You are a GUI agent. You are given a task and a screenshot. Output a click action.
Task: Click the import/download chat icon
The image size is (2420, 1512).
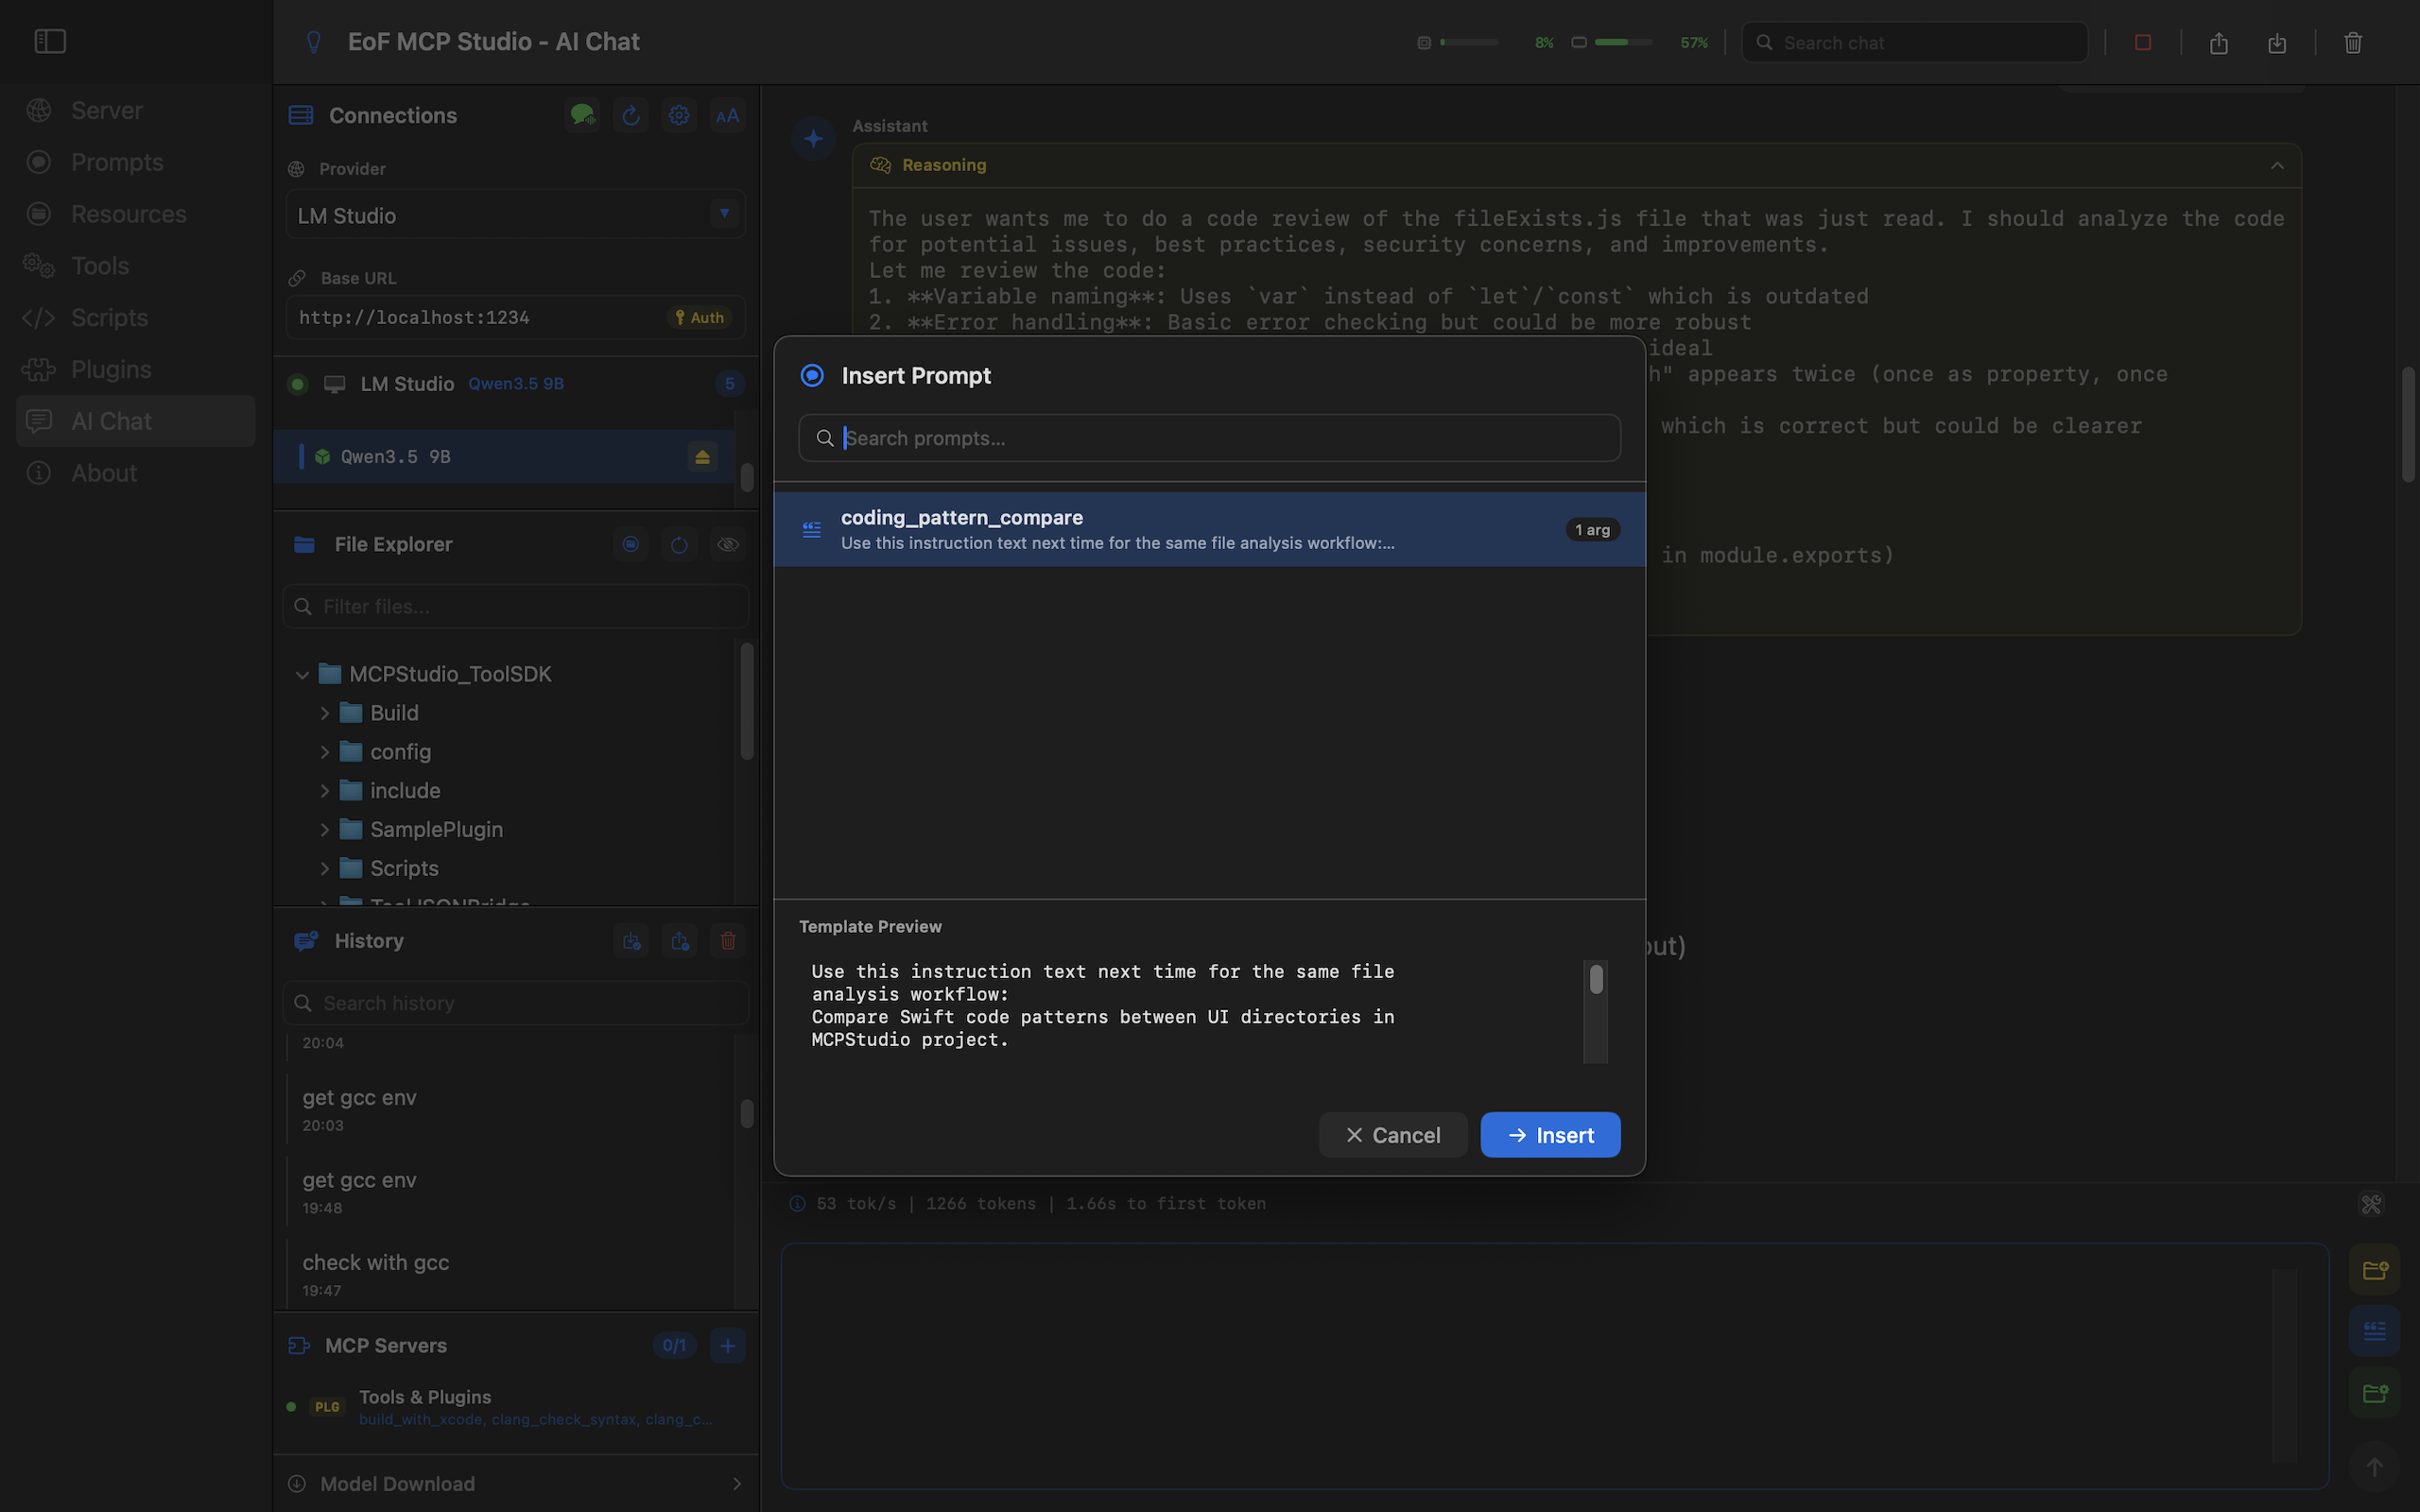2277,42
